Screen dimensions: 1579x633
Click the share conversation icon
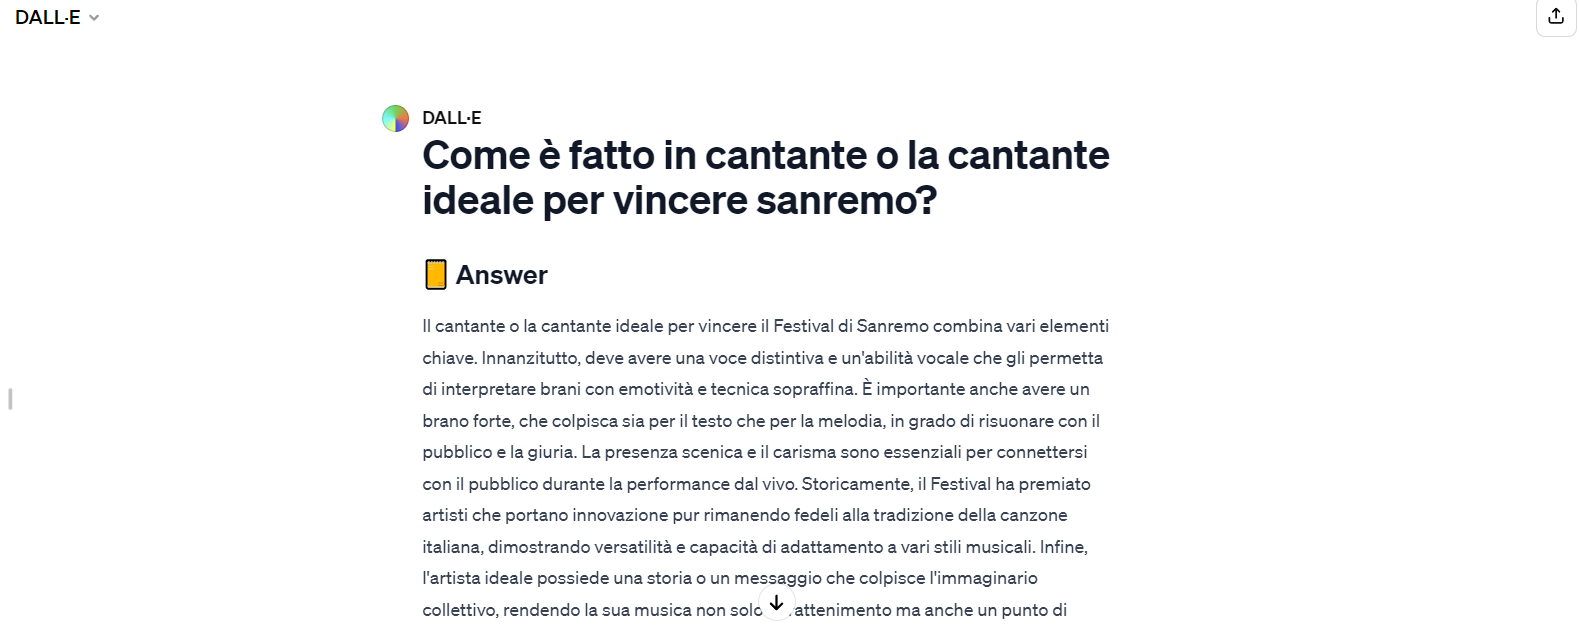pyautogui.click(x=1555, y=17)
